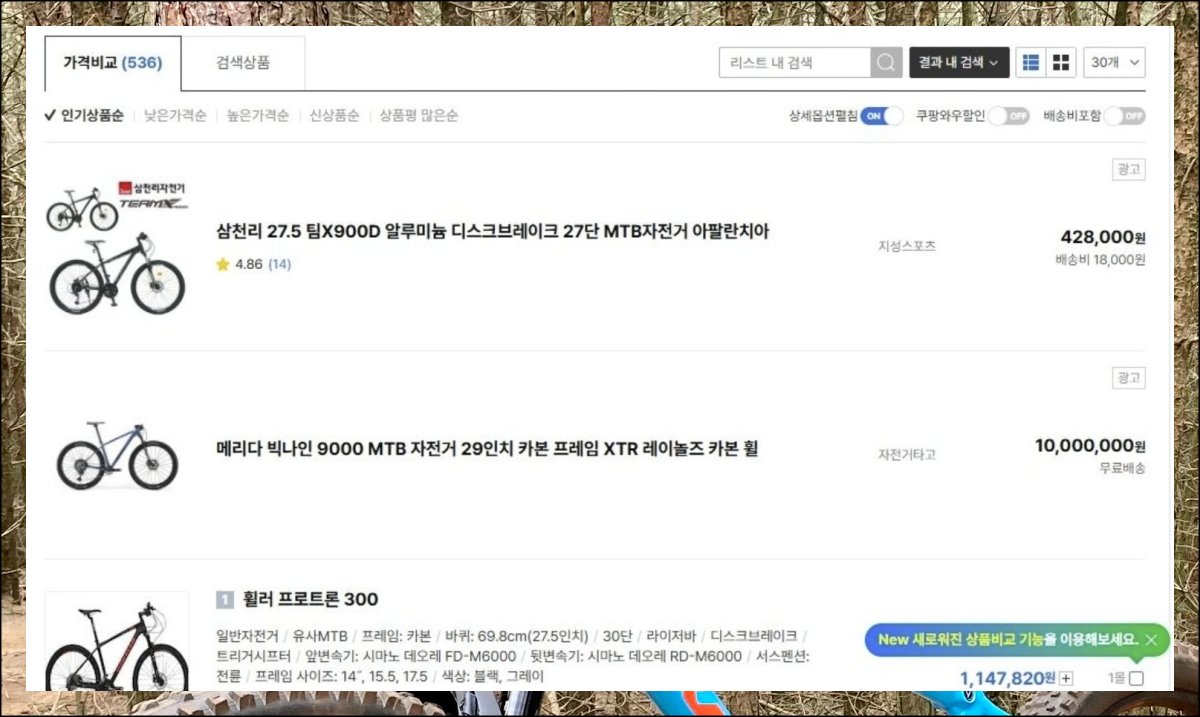Click the 무료배송 text
The height and width of the screenshot is (717, 1200).
tap(1122, 468)
